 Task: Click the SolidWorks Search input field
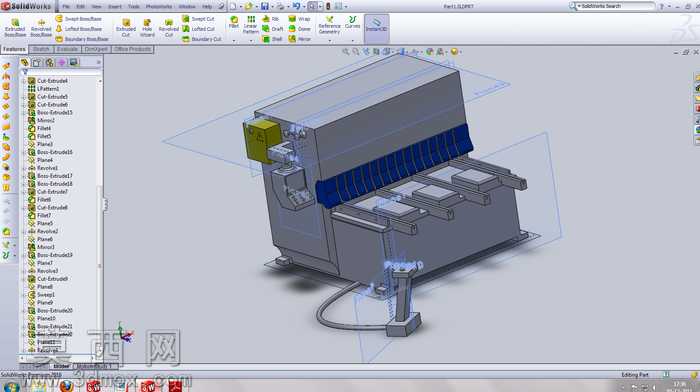pos(616,6)
